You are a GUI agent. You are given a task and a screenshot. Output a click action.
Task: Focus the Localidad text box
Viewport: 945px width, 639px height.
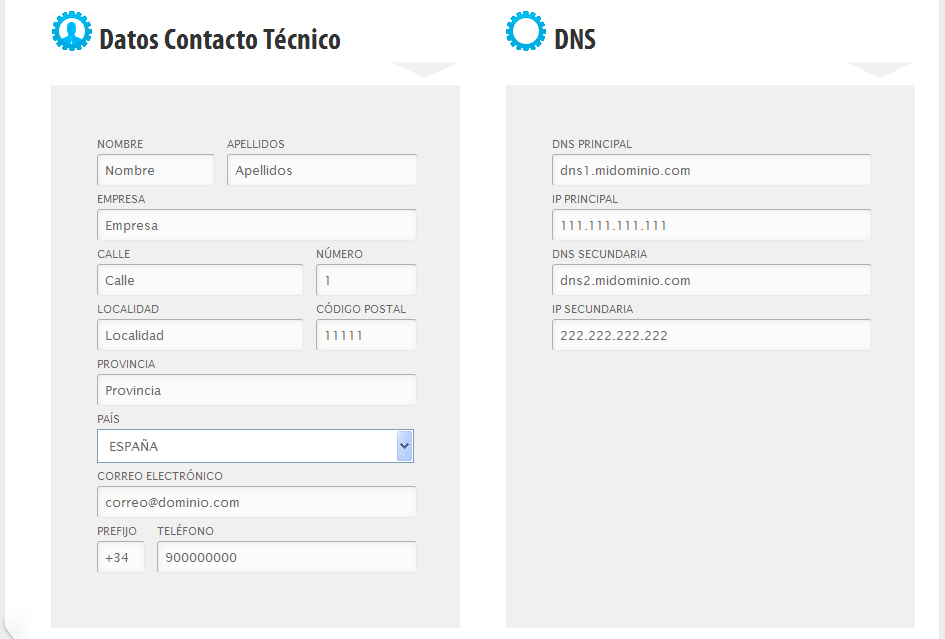pos(200,335)
